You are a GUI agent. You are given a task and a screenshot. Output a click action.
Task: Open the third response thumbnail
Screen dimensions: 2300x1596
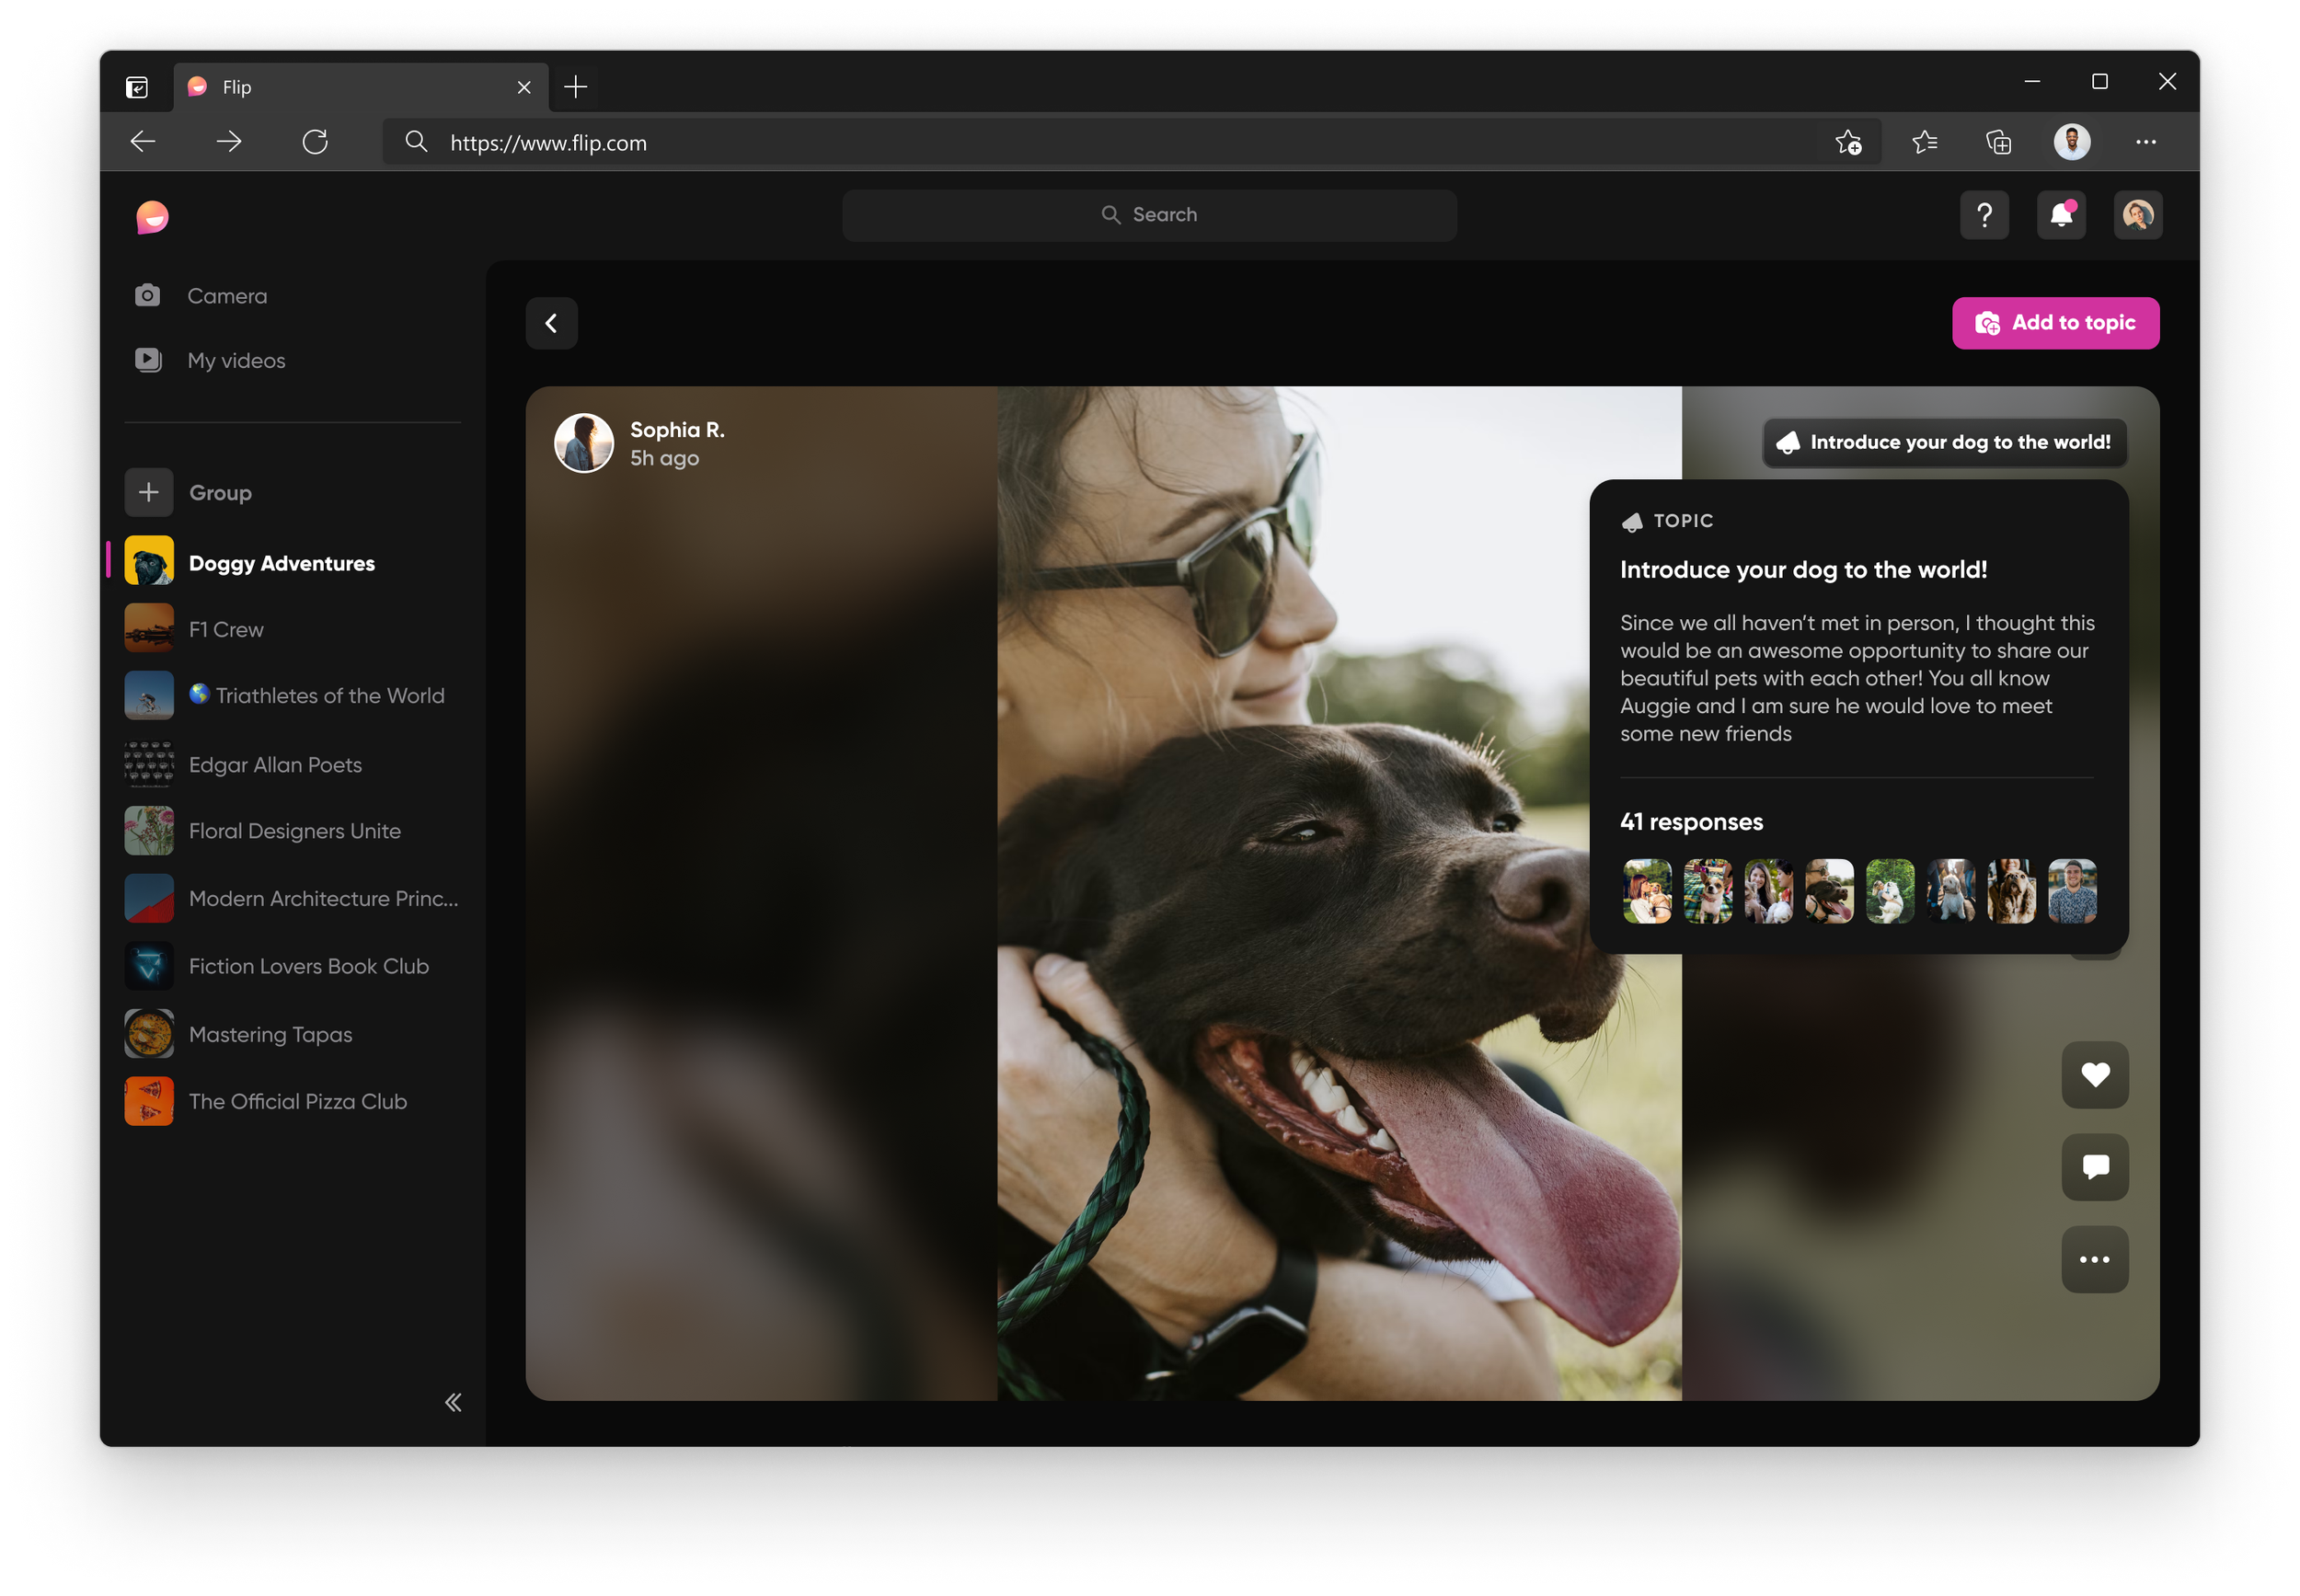tap(1769, 891)
